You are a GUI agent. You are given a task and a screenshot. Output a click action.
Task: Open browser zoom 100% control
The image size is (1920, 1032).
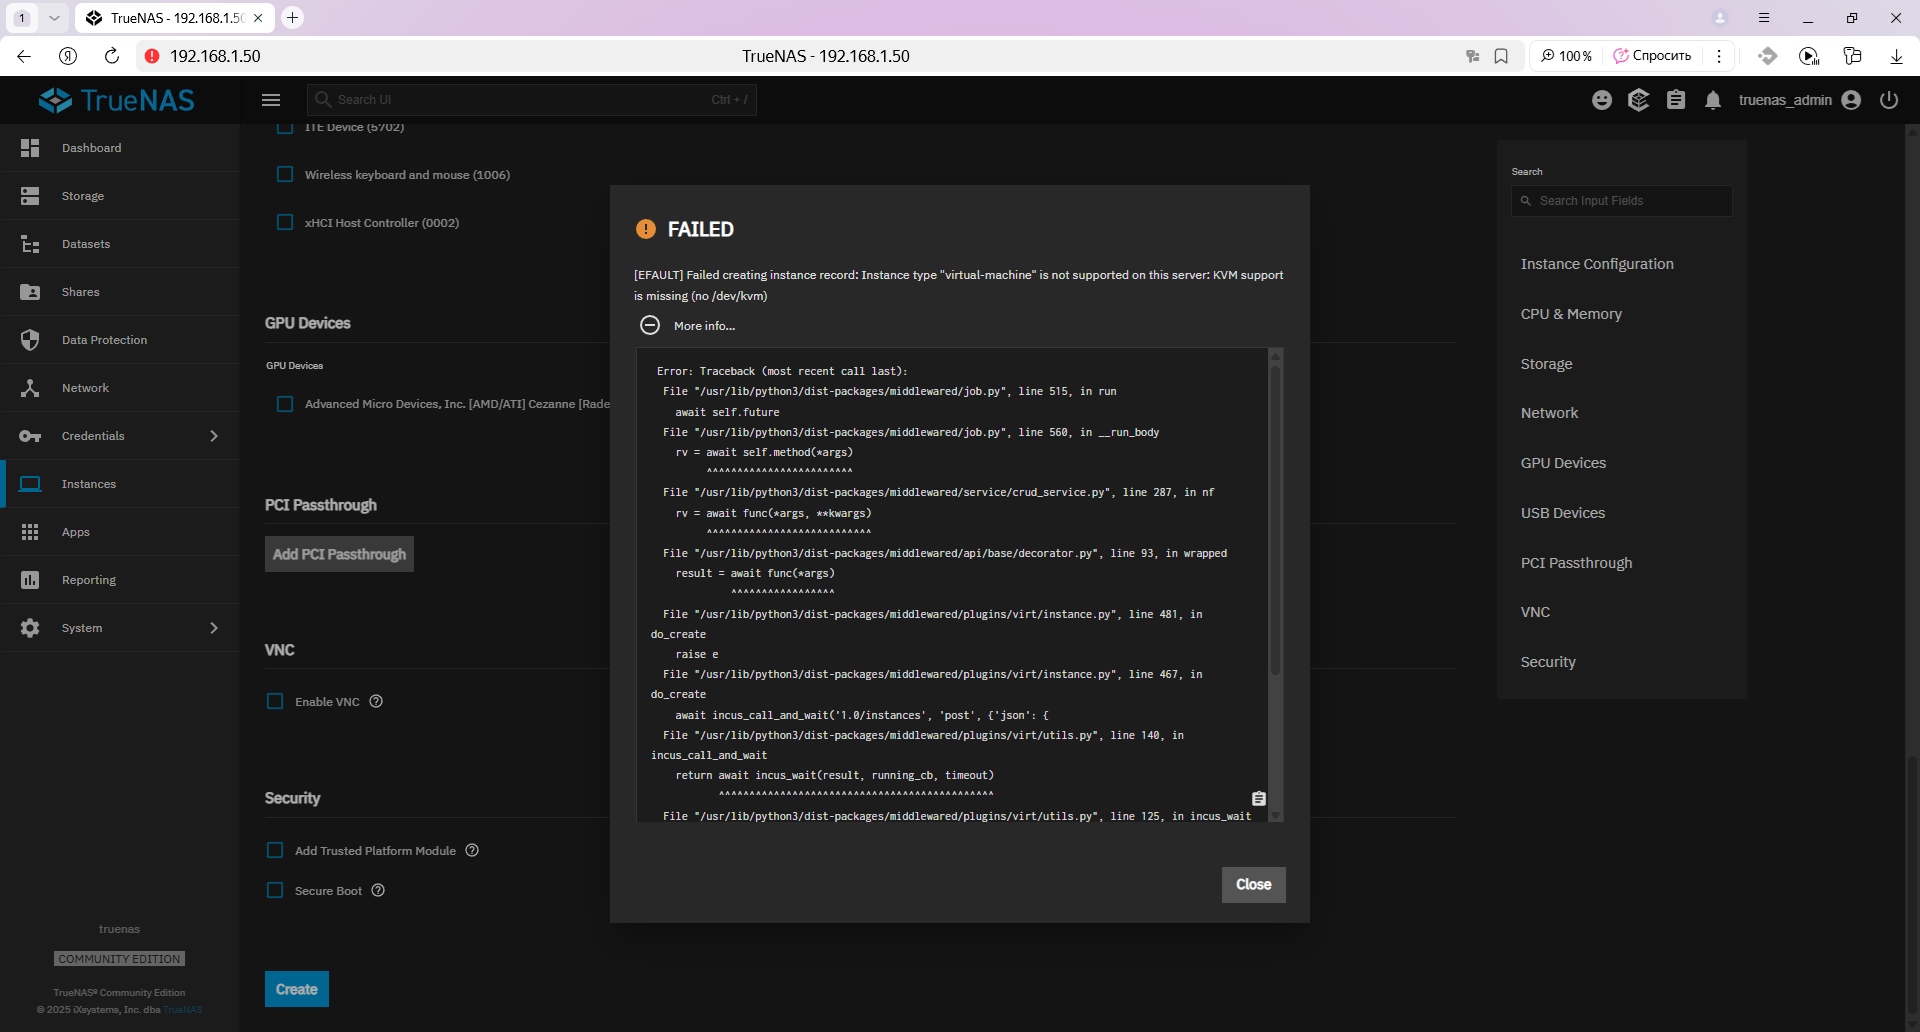coord(1567,56)
